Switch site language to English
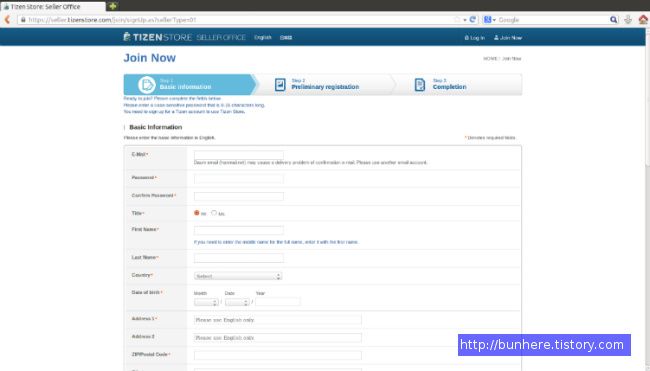Screen dimensions: 650x371 coord(262,37)
